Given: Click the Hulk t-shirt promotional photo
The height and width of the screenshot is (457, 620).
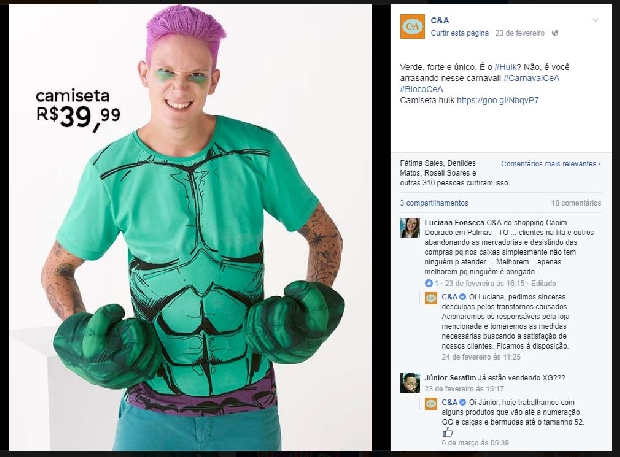Looking at the screenshot, I should tap(190, 227).
